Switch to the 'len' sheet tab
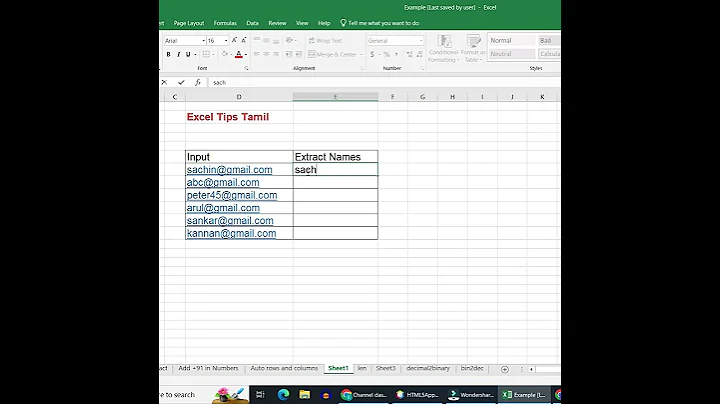 coord(362,368)
